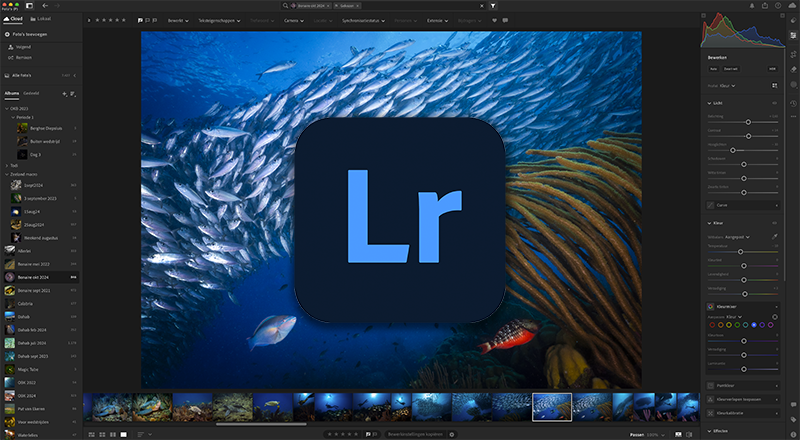Click Bewerkinstellingen kopiëren button
Image resolution: width=800 pixels, height=440 pixels.
tap(415, 434)
